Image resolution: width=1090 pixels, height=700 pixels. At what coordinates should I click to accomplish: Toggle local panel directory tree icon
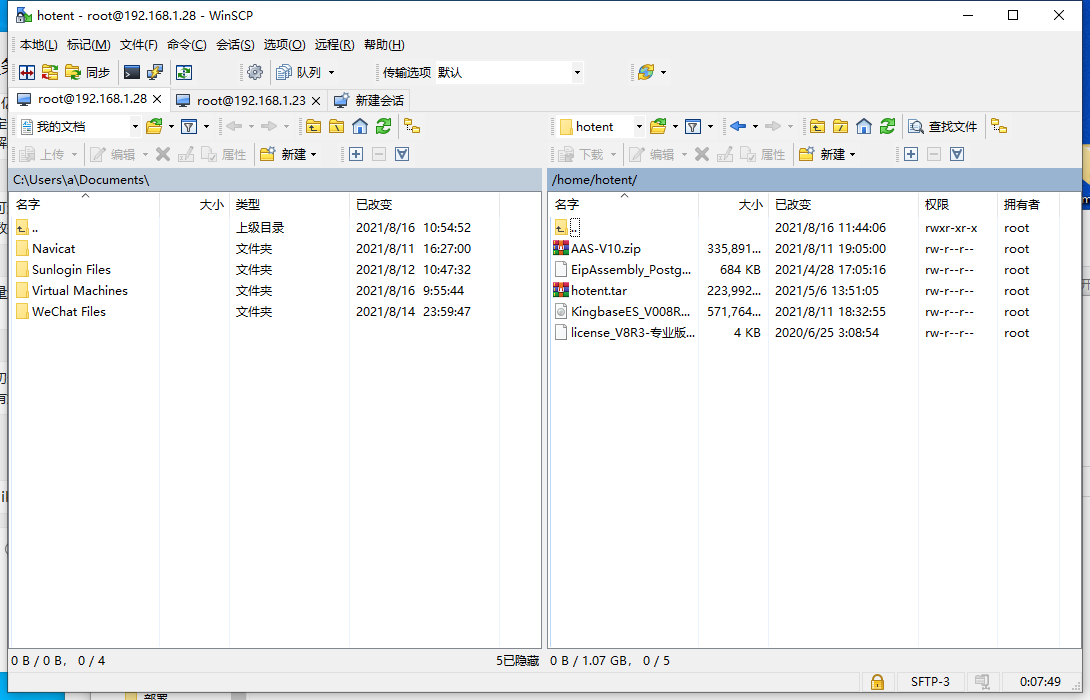(x=412, y=127)
